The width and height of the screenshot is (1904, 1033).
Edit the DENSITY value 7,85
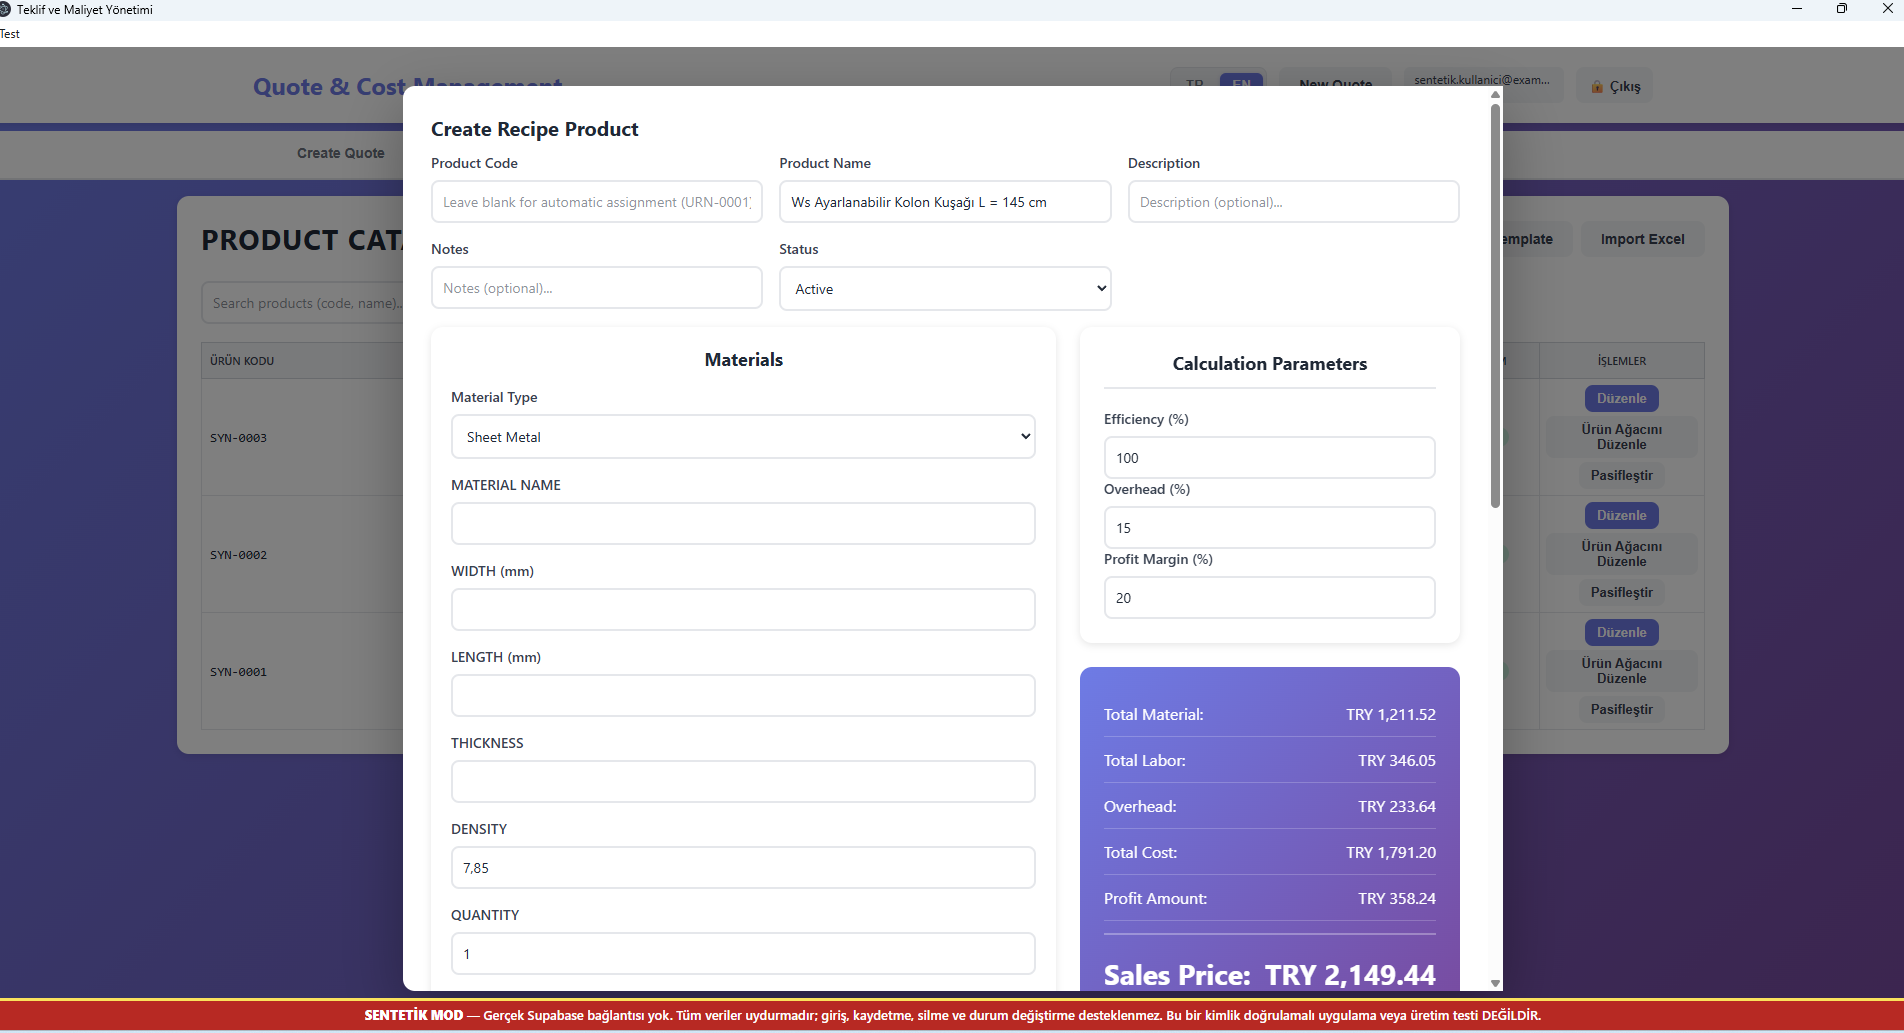tap(743, 868)
